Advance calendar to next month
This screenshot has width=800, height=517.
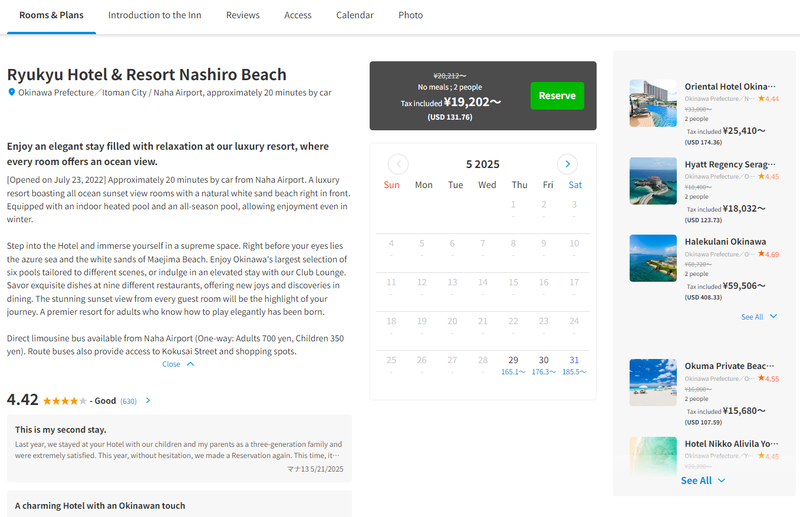(x=567, y=164)
